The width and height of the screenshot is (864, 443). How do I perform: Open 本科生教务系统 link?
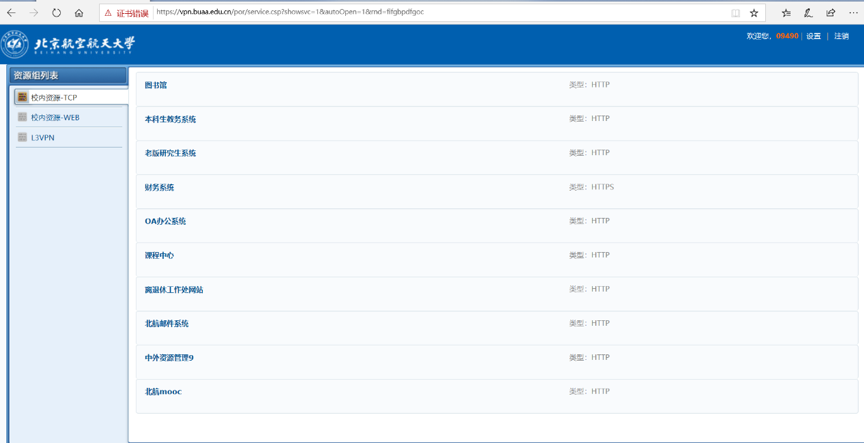pos(170,119)
